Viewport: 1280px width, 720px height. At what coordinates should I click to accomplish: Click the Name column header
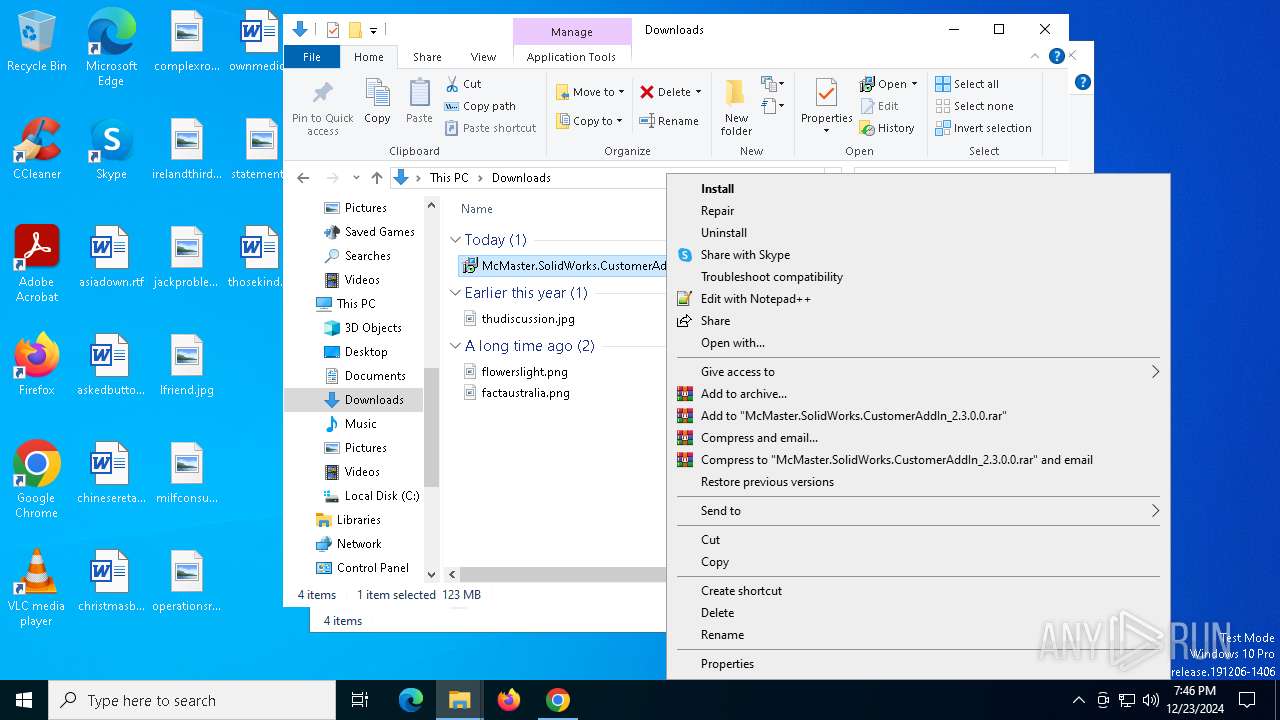tap(477, 209)
